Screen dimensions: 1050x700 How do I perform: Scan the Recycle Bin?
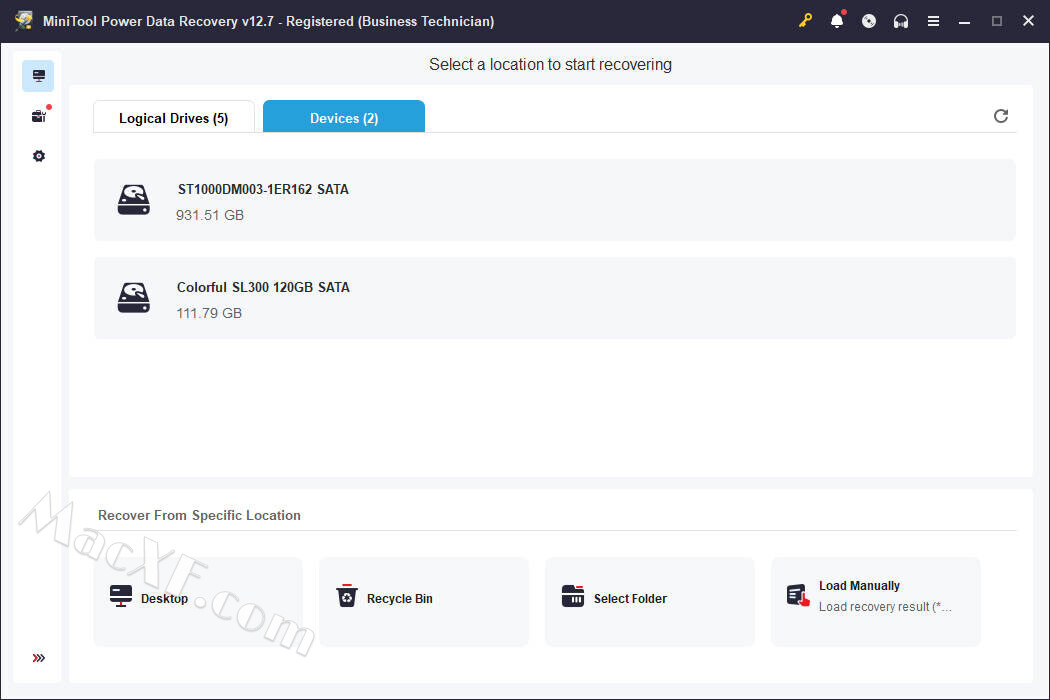pos(423,601)
